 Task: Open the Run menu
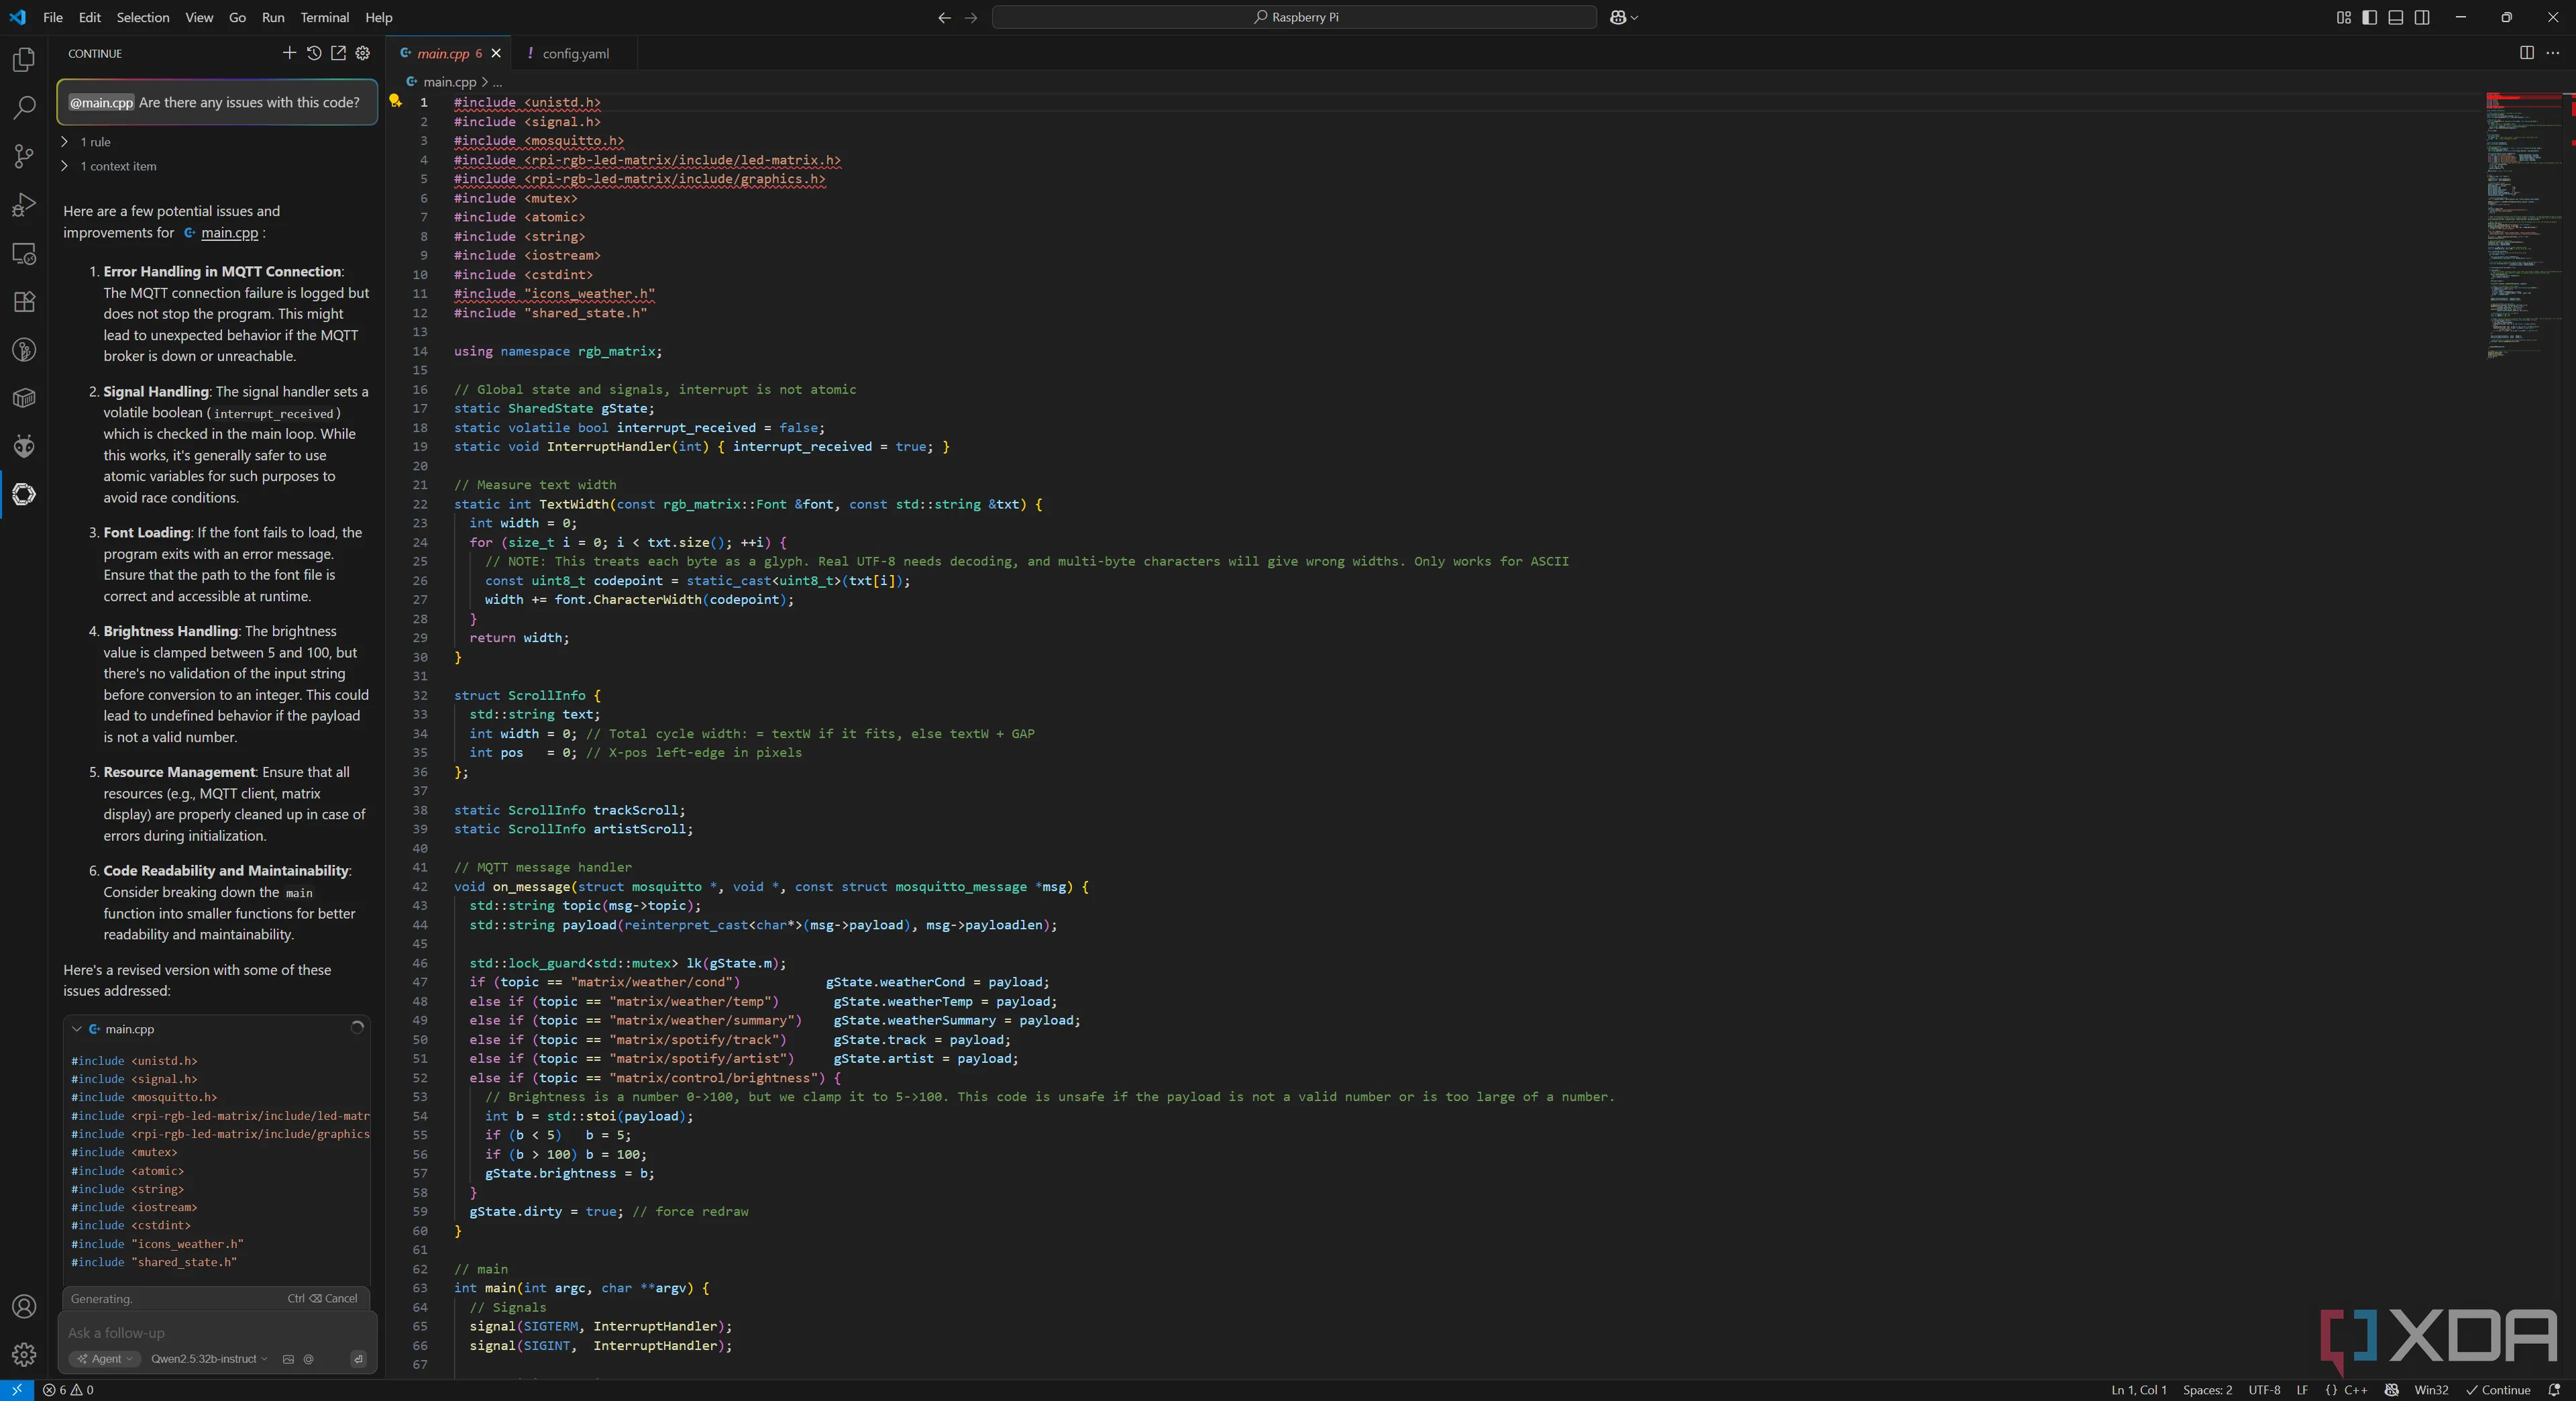click(273, 17)
